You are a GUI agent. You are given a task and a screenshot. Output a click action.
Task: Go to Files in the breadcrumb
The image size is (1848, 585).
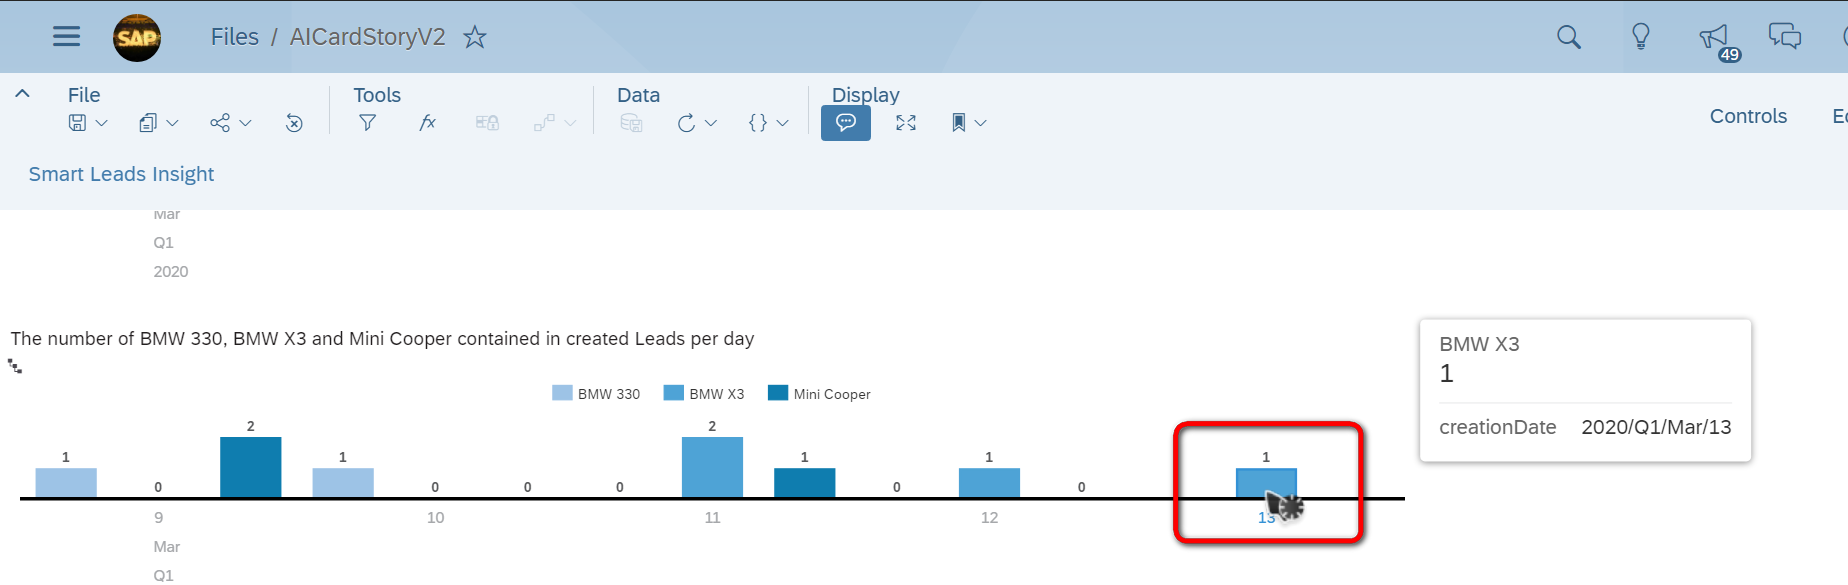coord(235,37)
